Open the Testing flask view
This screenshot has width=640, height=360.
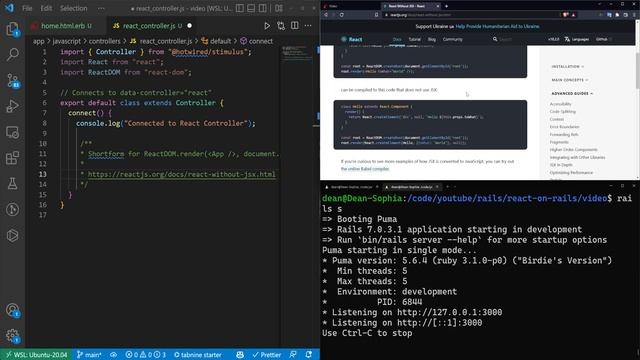[12, 184]
